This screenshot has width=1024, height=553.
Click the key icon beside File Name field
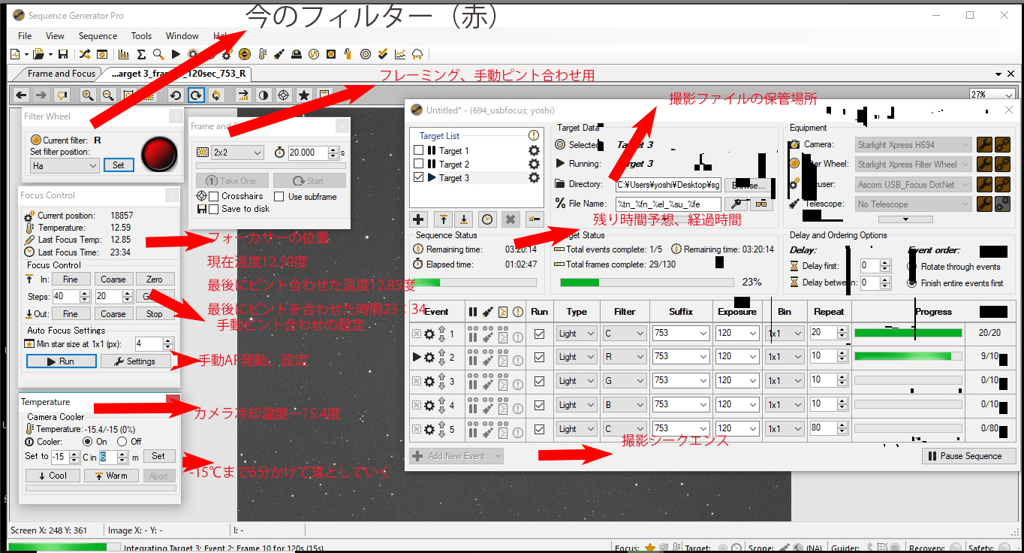[x=737, y=204]
